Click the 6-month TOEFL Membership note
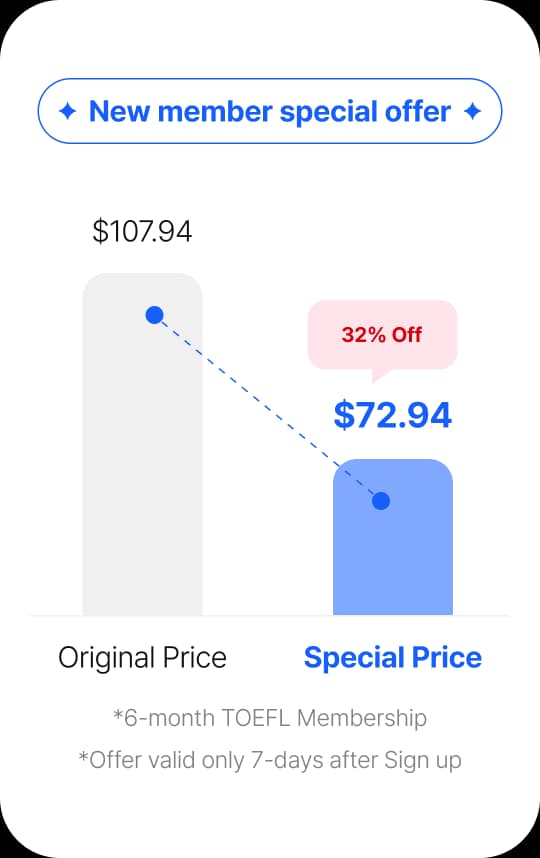Image resolution: width=540 pixels, height=858 pixels. pyautogui.click(x=270, y=718)
